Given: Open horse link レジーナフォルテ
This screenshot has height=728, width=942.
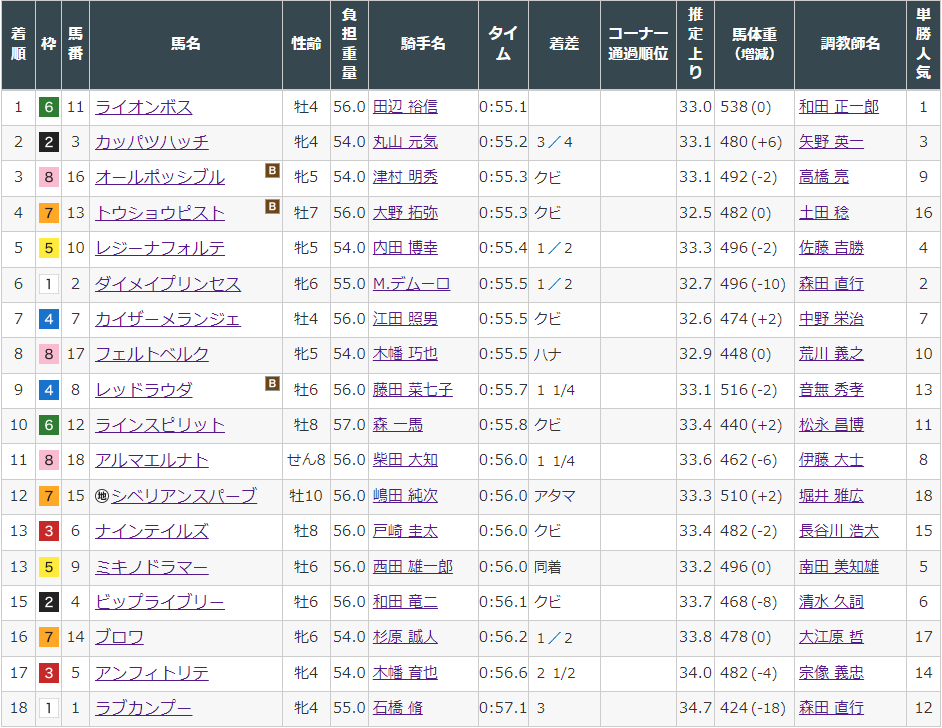Looking at the screenshot, I should point(160,248).
